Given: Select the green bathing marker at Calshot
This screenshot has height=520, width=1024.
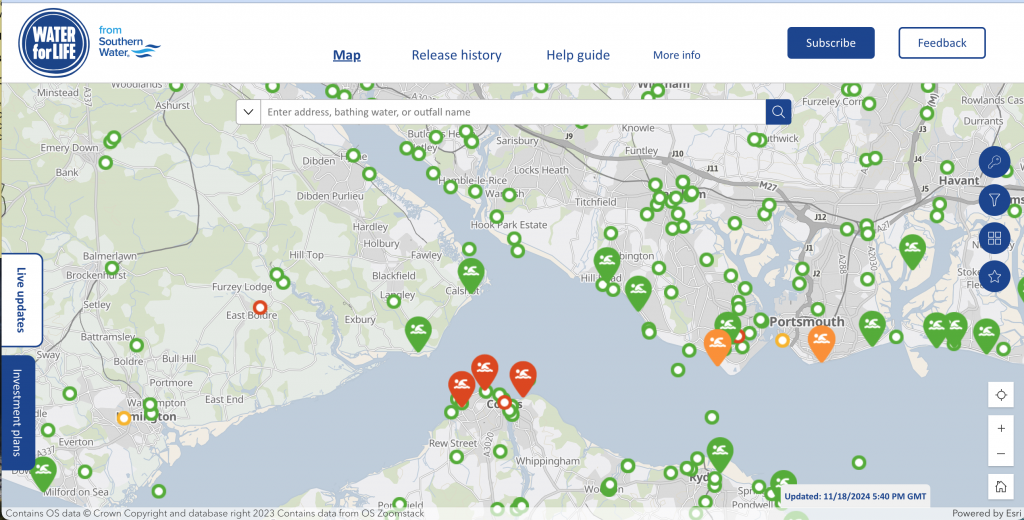Looking at the screenshot, I should click(471, 272).
